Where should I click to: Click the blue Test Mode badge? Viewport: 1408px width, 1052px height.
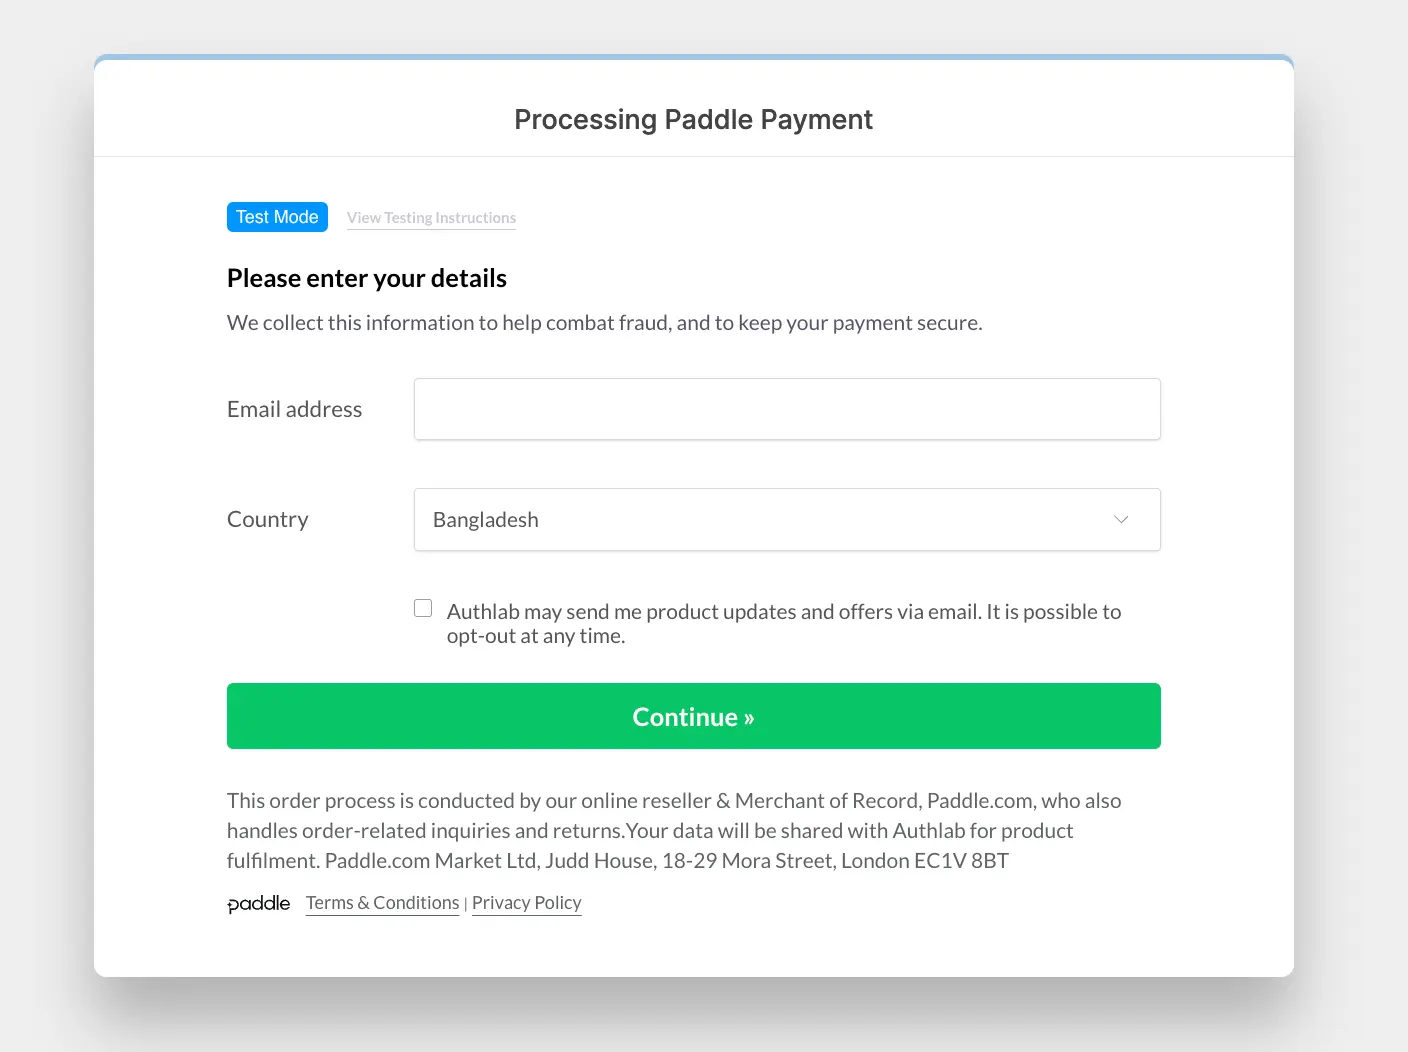click(277, 217)
